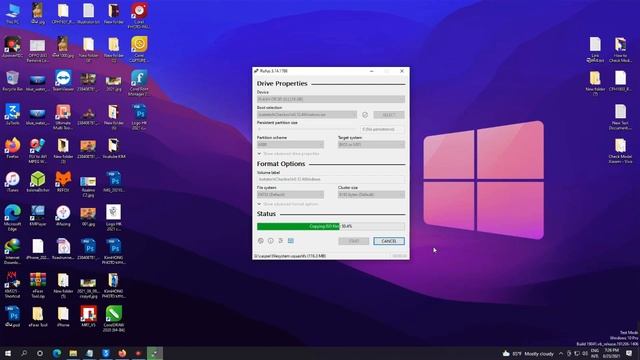Image resolution: width=640 pixels, height=360 pixels.
Task: Open the Device dropdown in Rufus
Action: pos(331,99)
